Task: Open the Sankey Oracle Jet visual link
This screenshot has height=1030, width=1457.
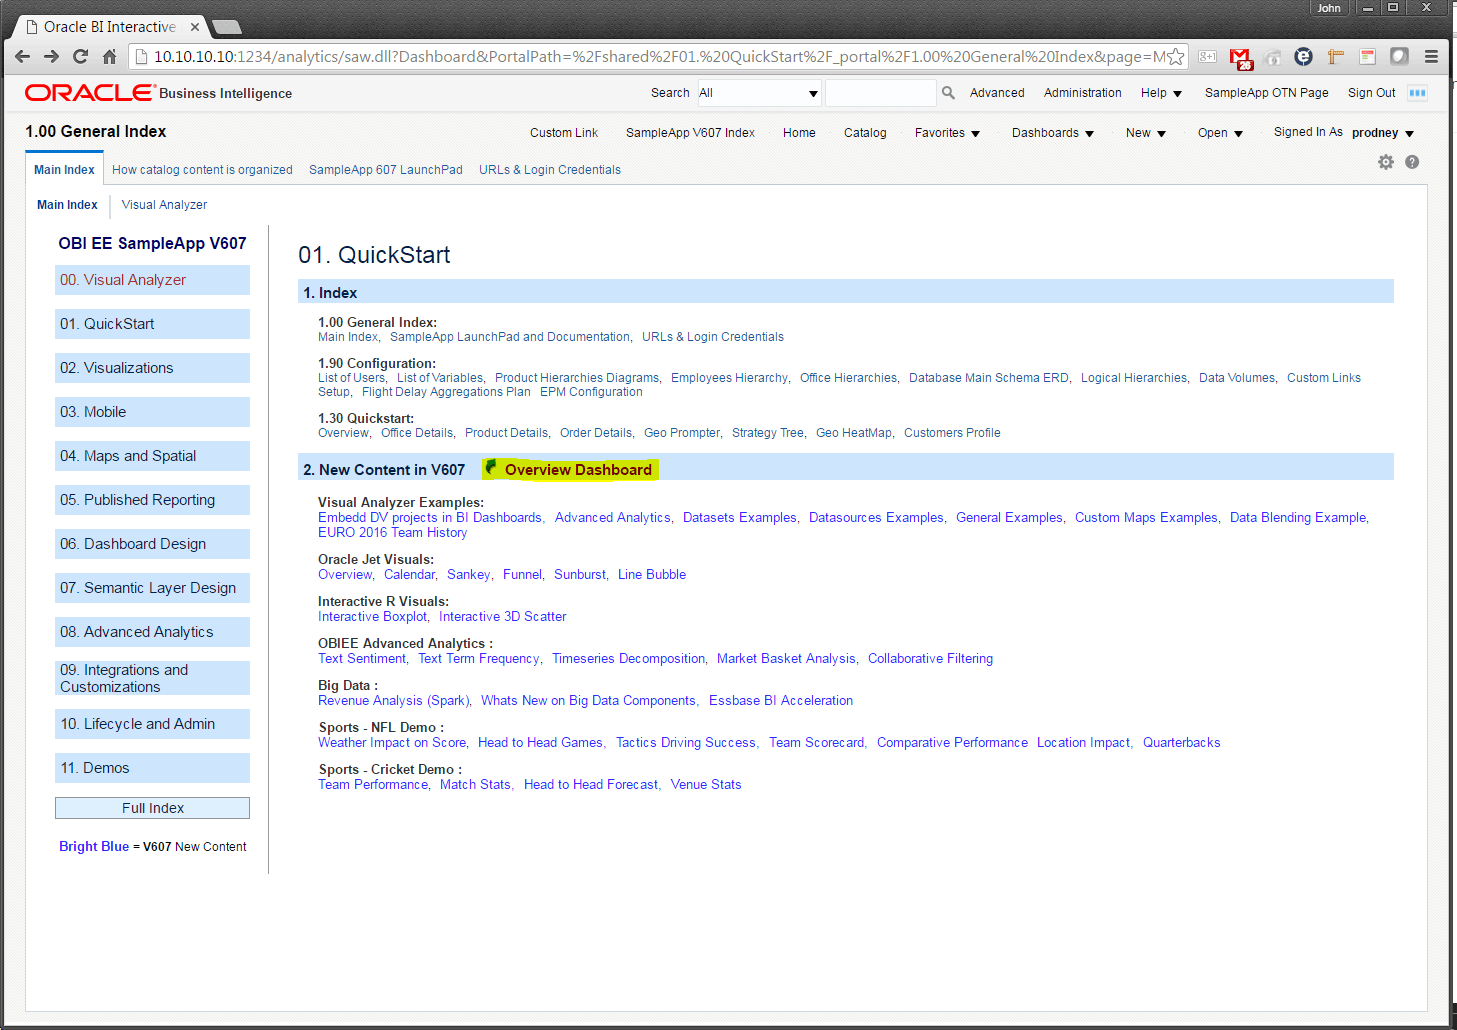Action: [x=468, y=575]
